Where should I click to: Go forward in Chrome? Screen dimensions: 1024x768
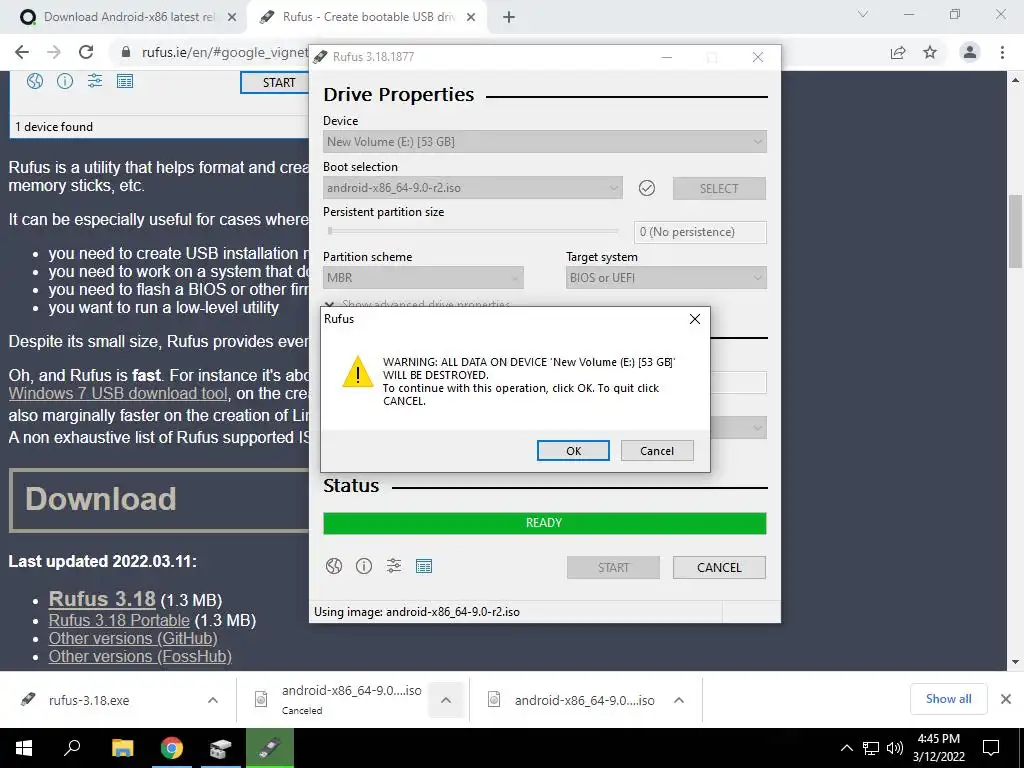54,52
